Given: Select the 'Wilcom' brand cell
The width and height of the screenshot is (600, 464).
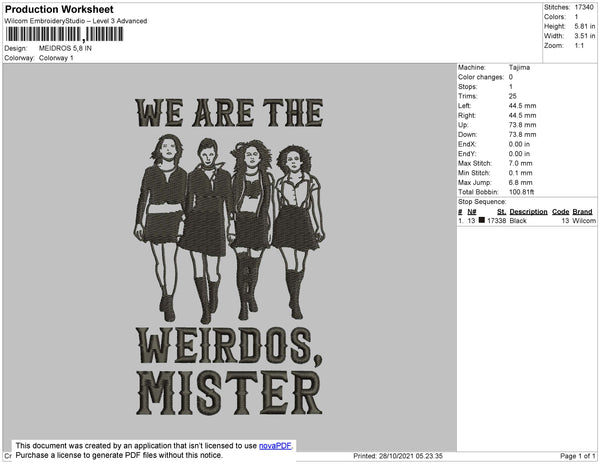Looking at the screenshot, I should click(x=584, y=221).
